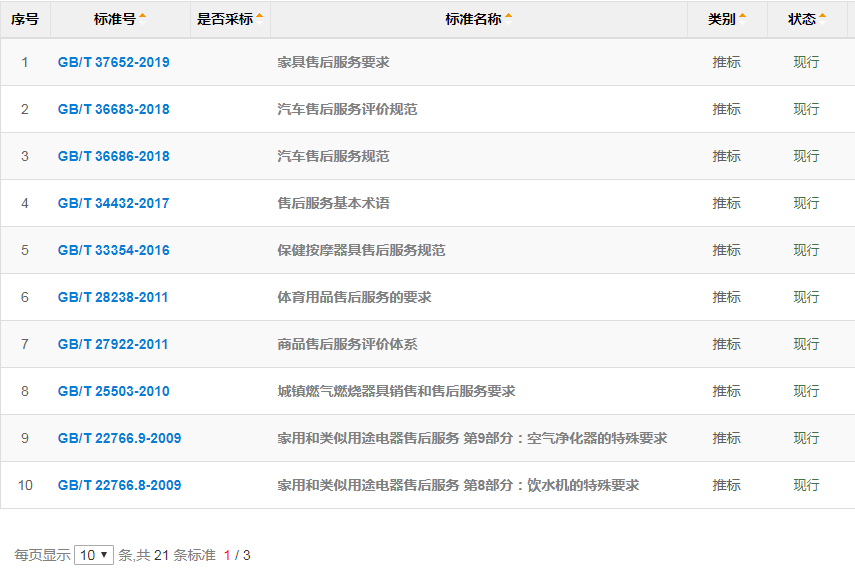Click sort arrow icon beside 标准名称 header

click(x=508, y=17)
